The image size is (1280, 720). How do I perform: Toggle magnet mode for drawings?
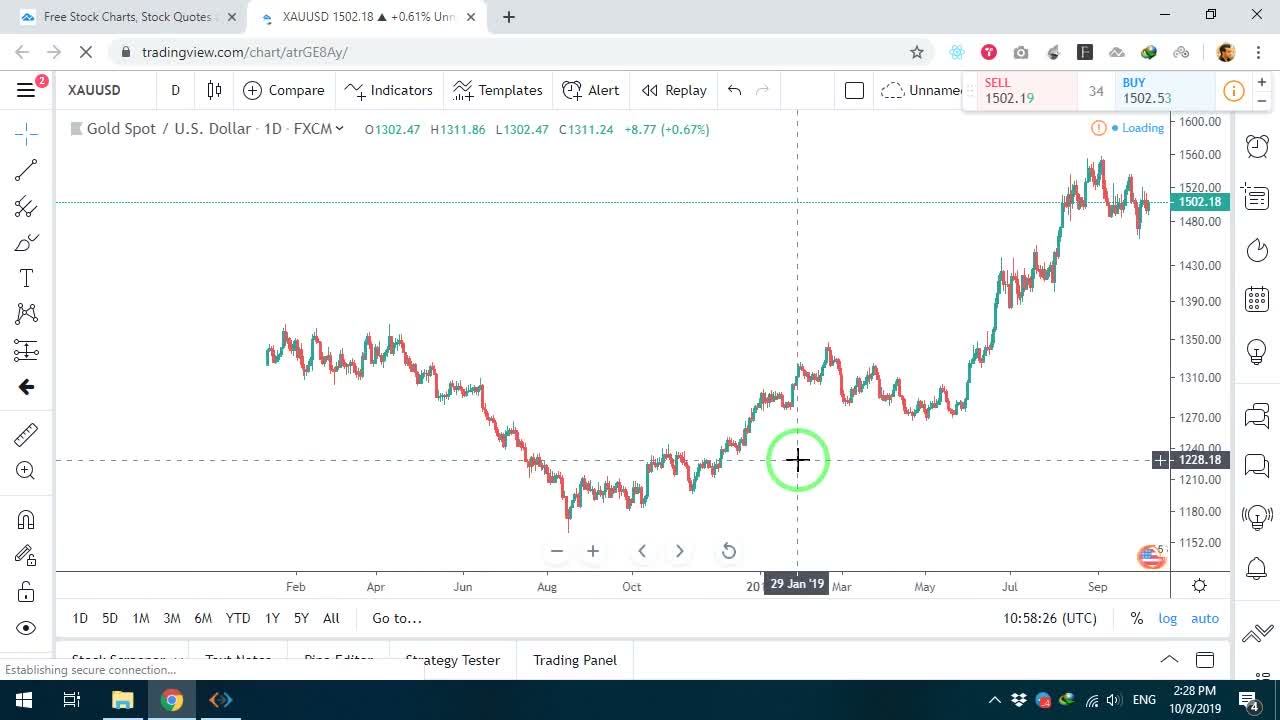click(x=26, y=519)
